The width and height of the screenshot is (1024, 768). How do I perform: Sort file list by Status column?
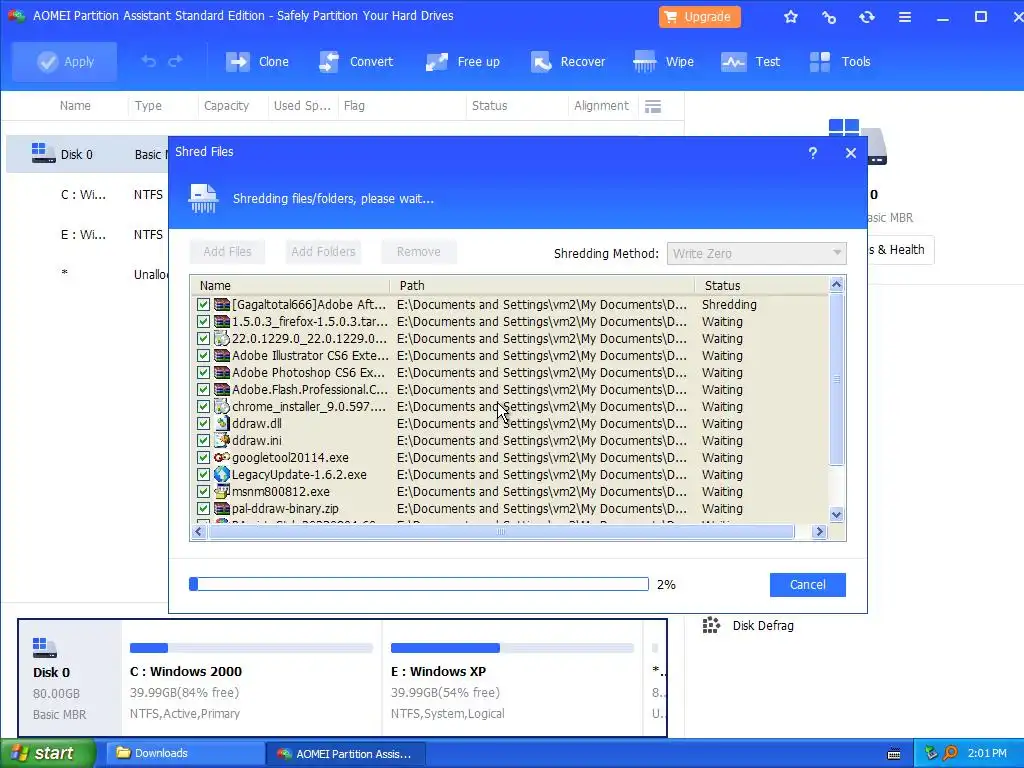click(x=761, y=285)
